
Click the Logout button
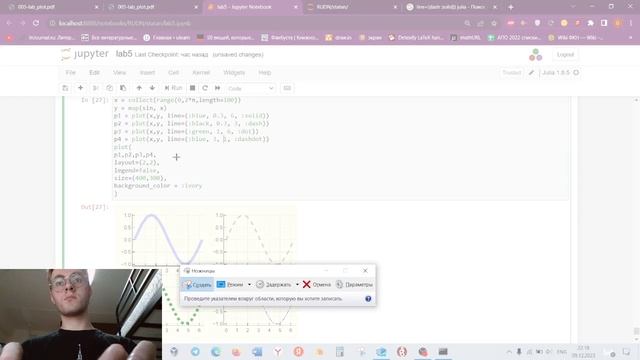point(565,55)
